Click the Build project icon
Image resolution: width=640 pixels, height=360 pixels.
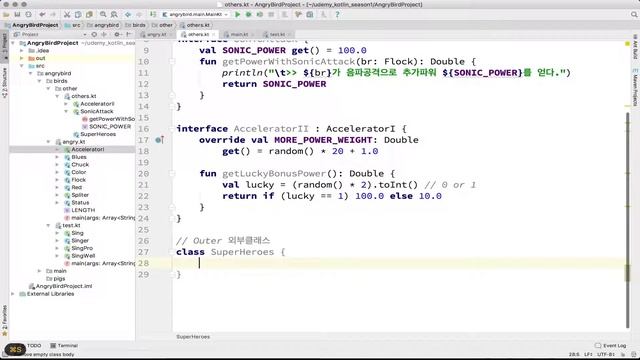pyautogui.click(x=153, y=15)
